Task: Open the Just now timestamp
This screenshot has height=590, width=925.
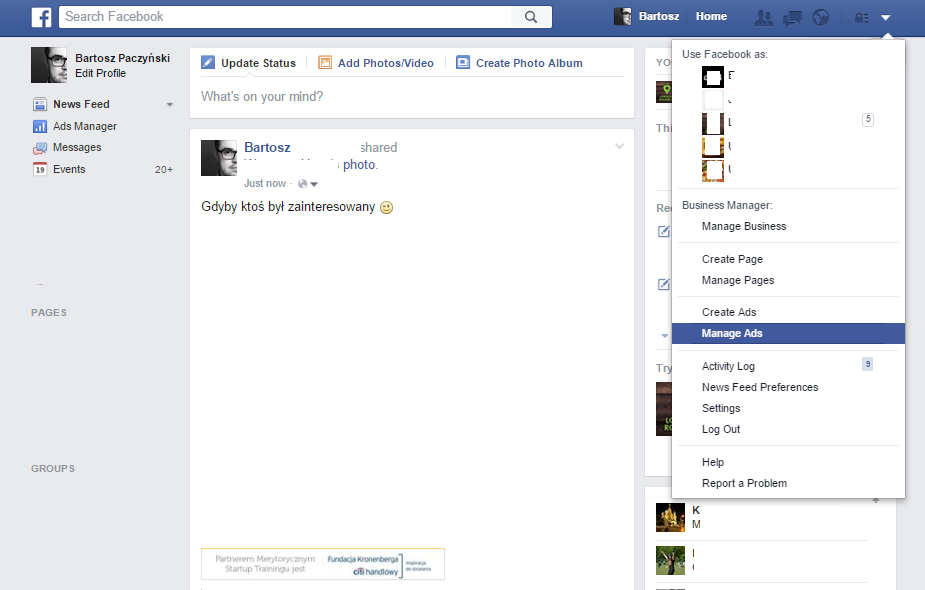Action: point(265,183)
